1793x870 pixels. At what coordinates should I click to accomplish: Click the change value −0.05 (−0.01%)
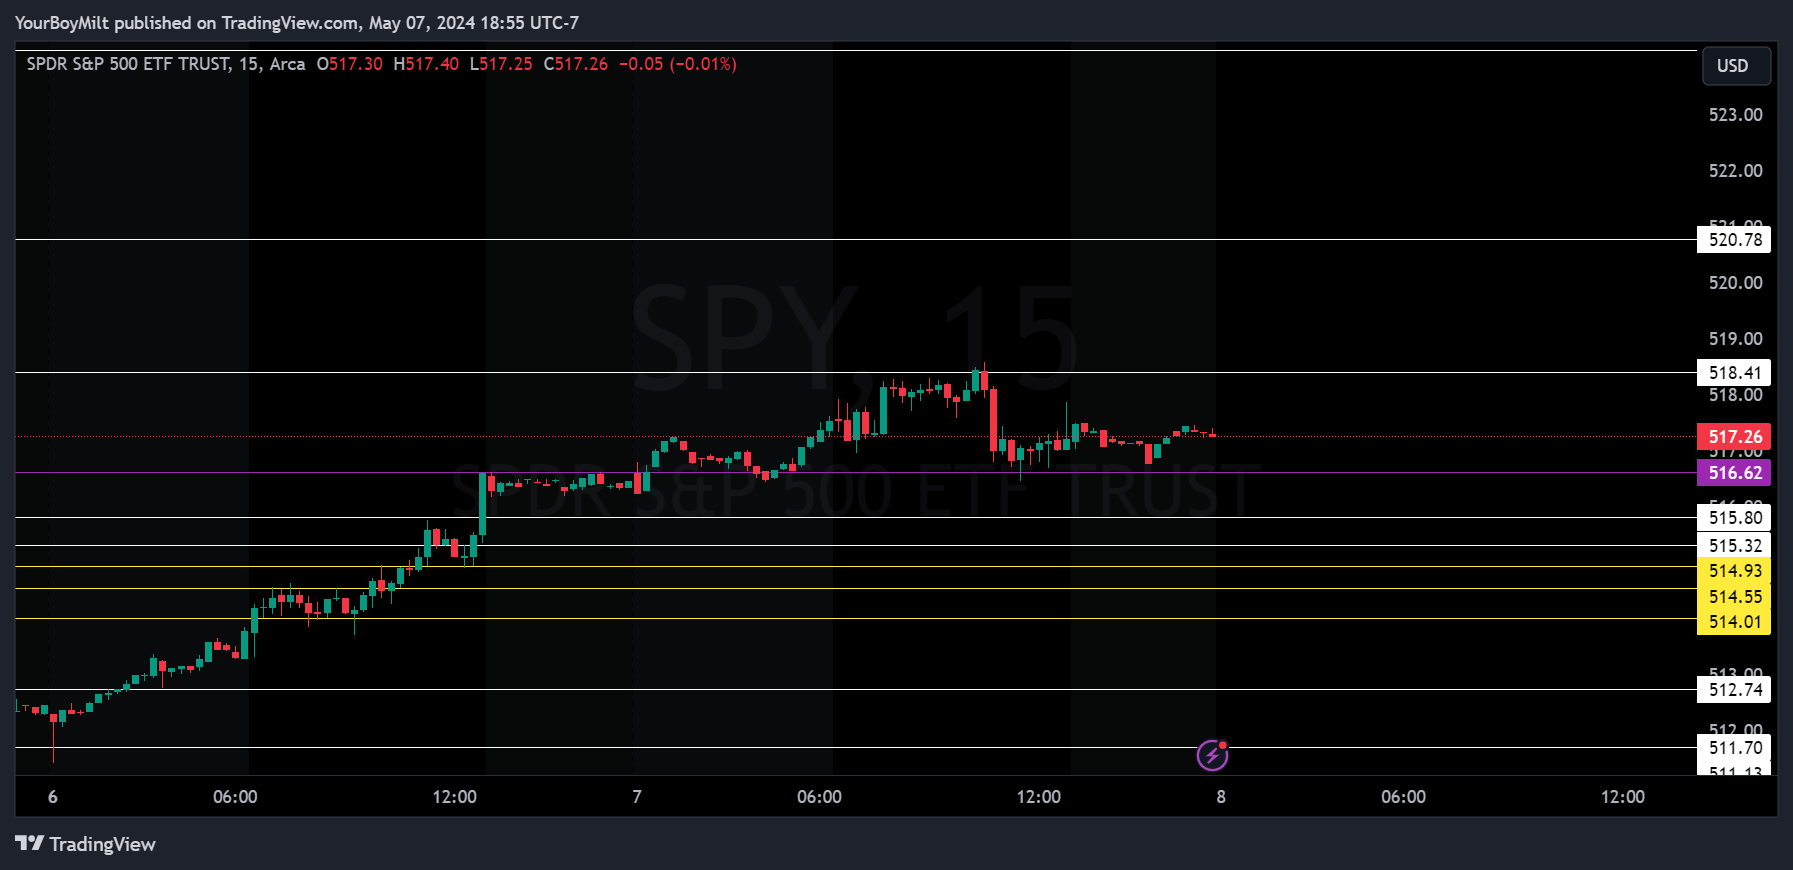click(x=678, y=64)
